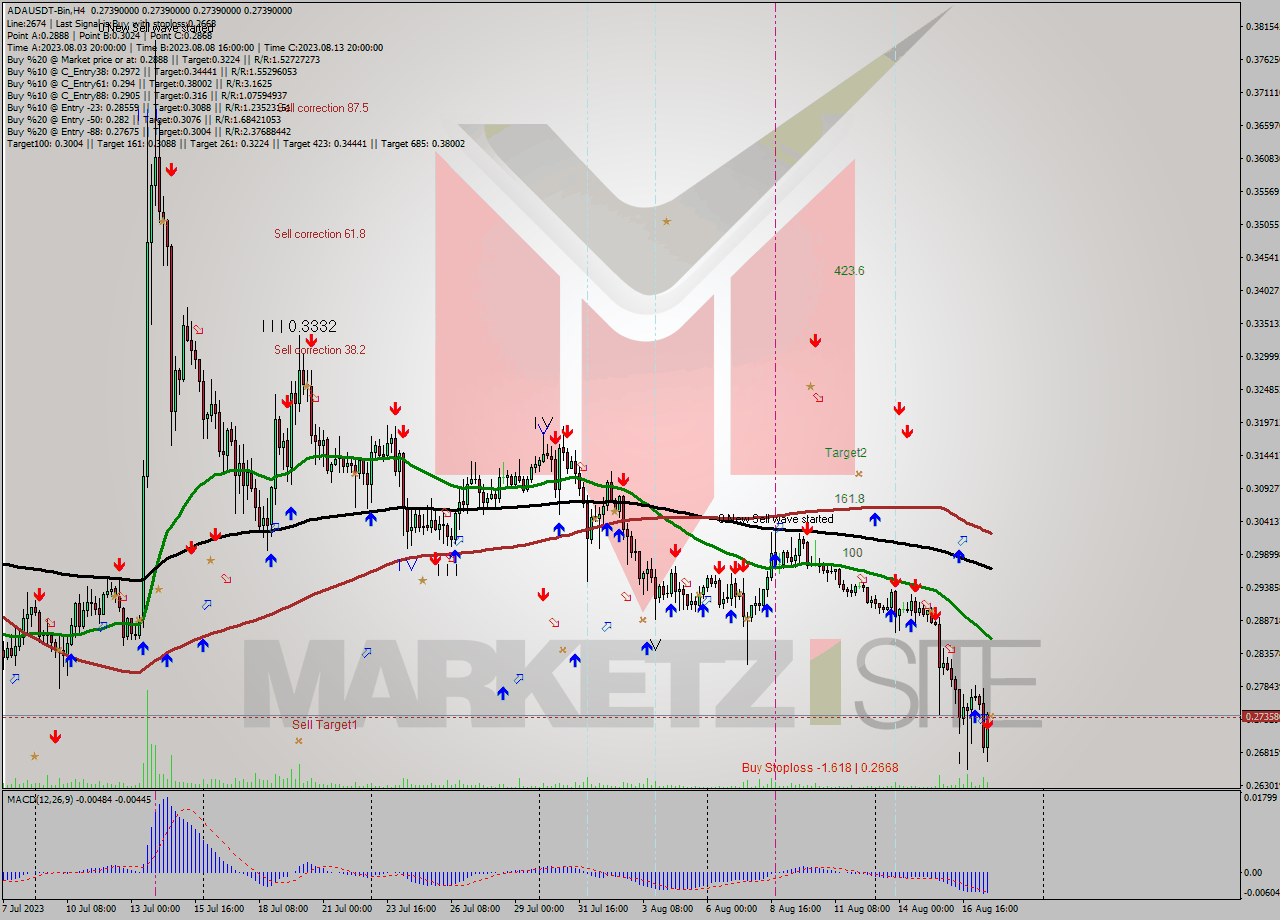
Task: Click the green Target2 label
Action: pyautogui.click(x=846, y=453)
